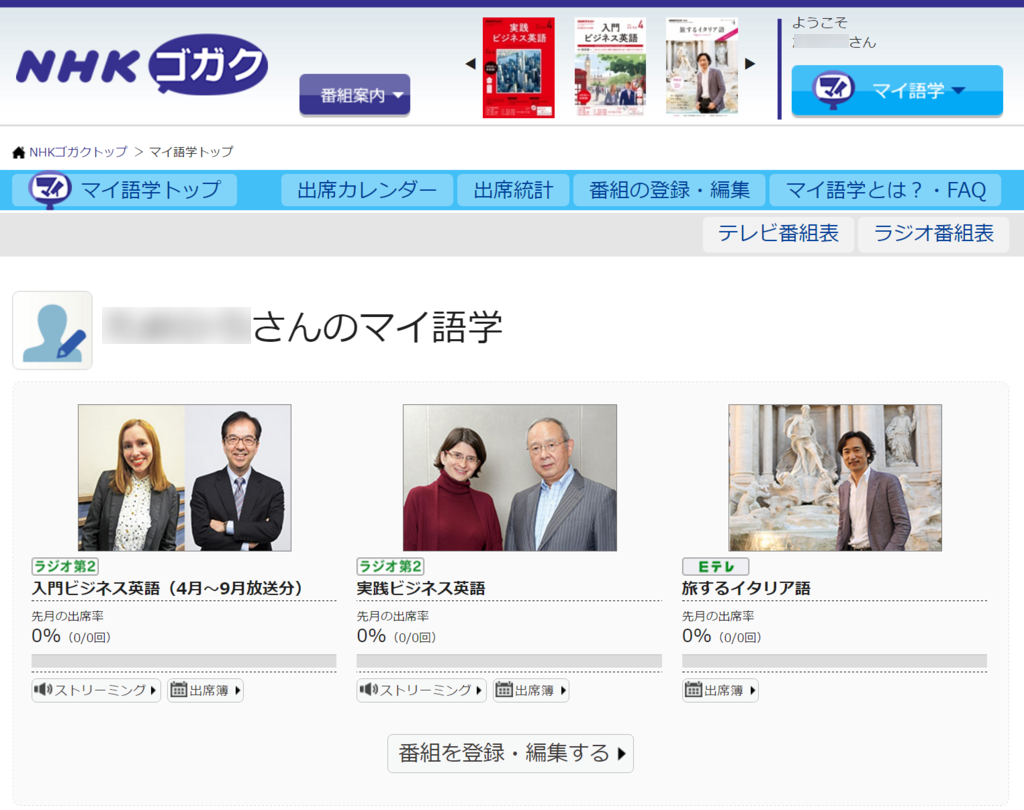1024x810 pixels.
Task: Open 旅するイタリア語 title link
Action: 746,588
